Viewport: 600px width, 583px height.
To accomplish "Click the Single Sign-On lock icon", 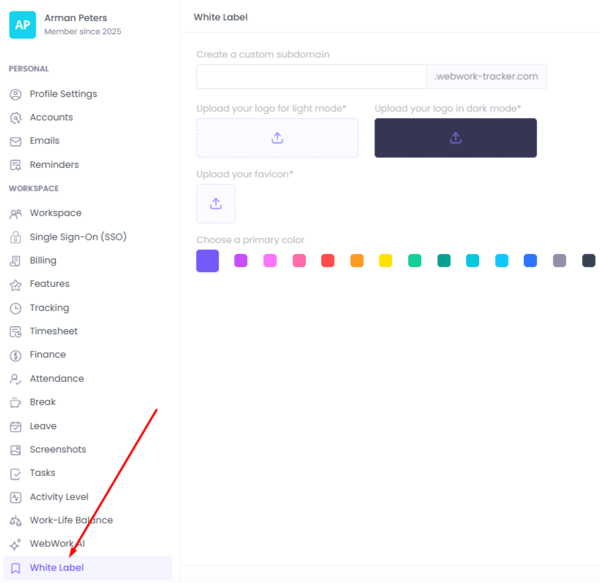I will pyautogui.click(x=15, y=237).
